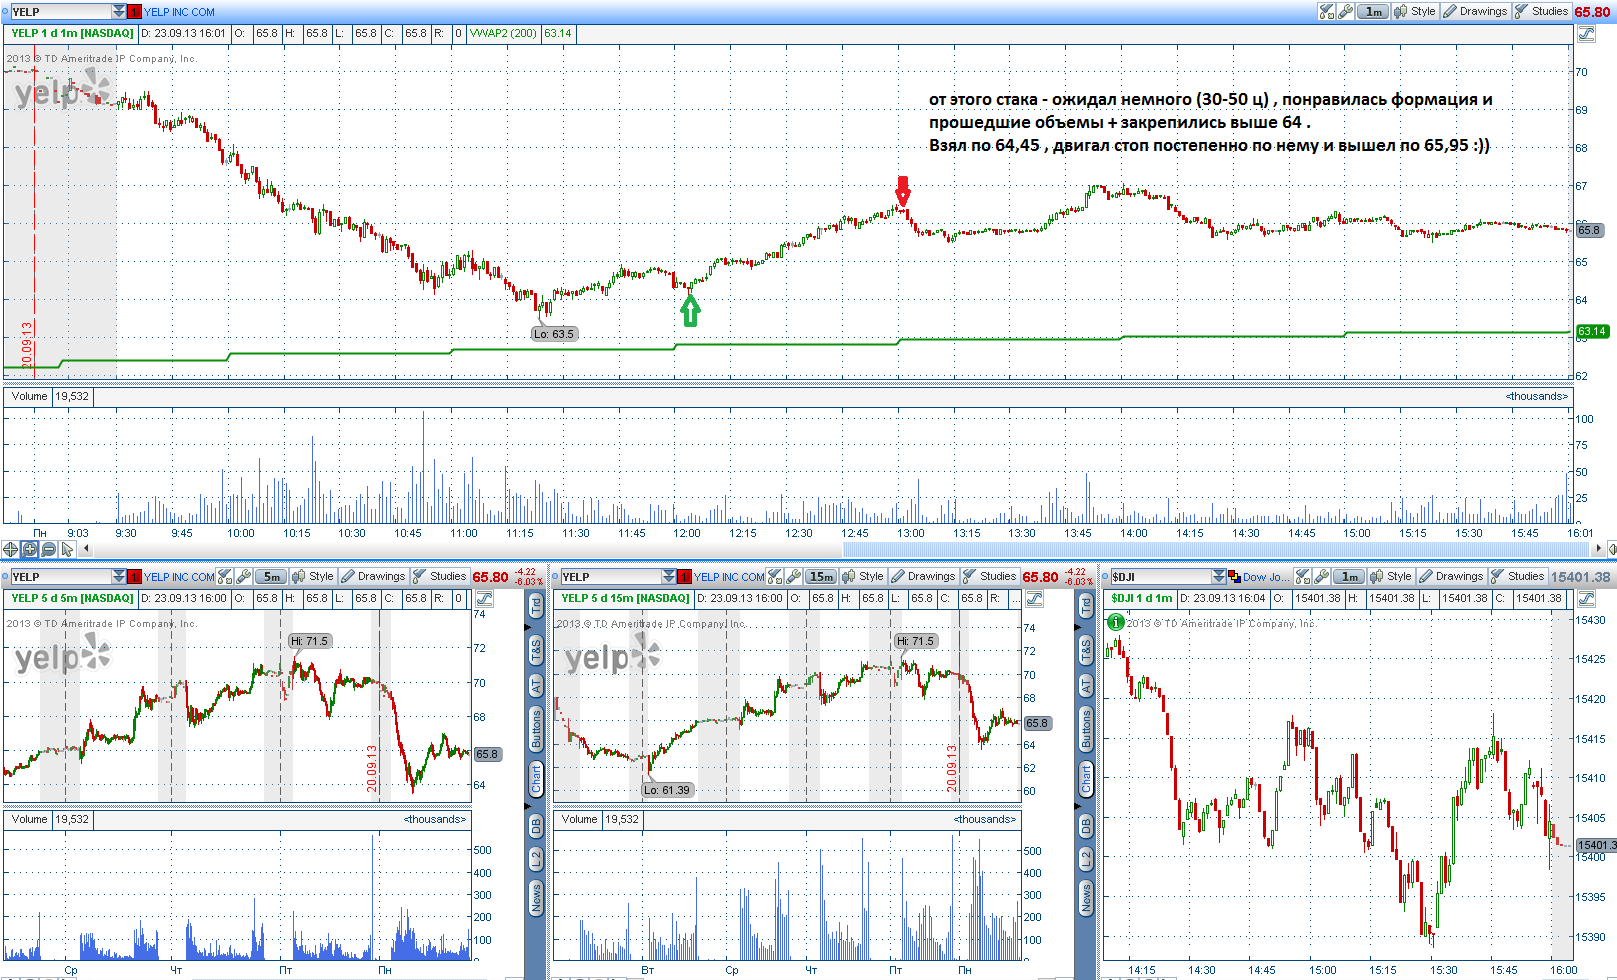This screenshot has height=980, width=1617.
Task: Open the DB tab beside the 5m chart
Action: (536, 826)
